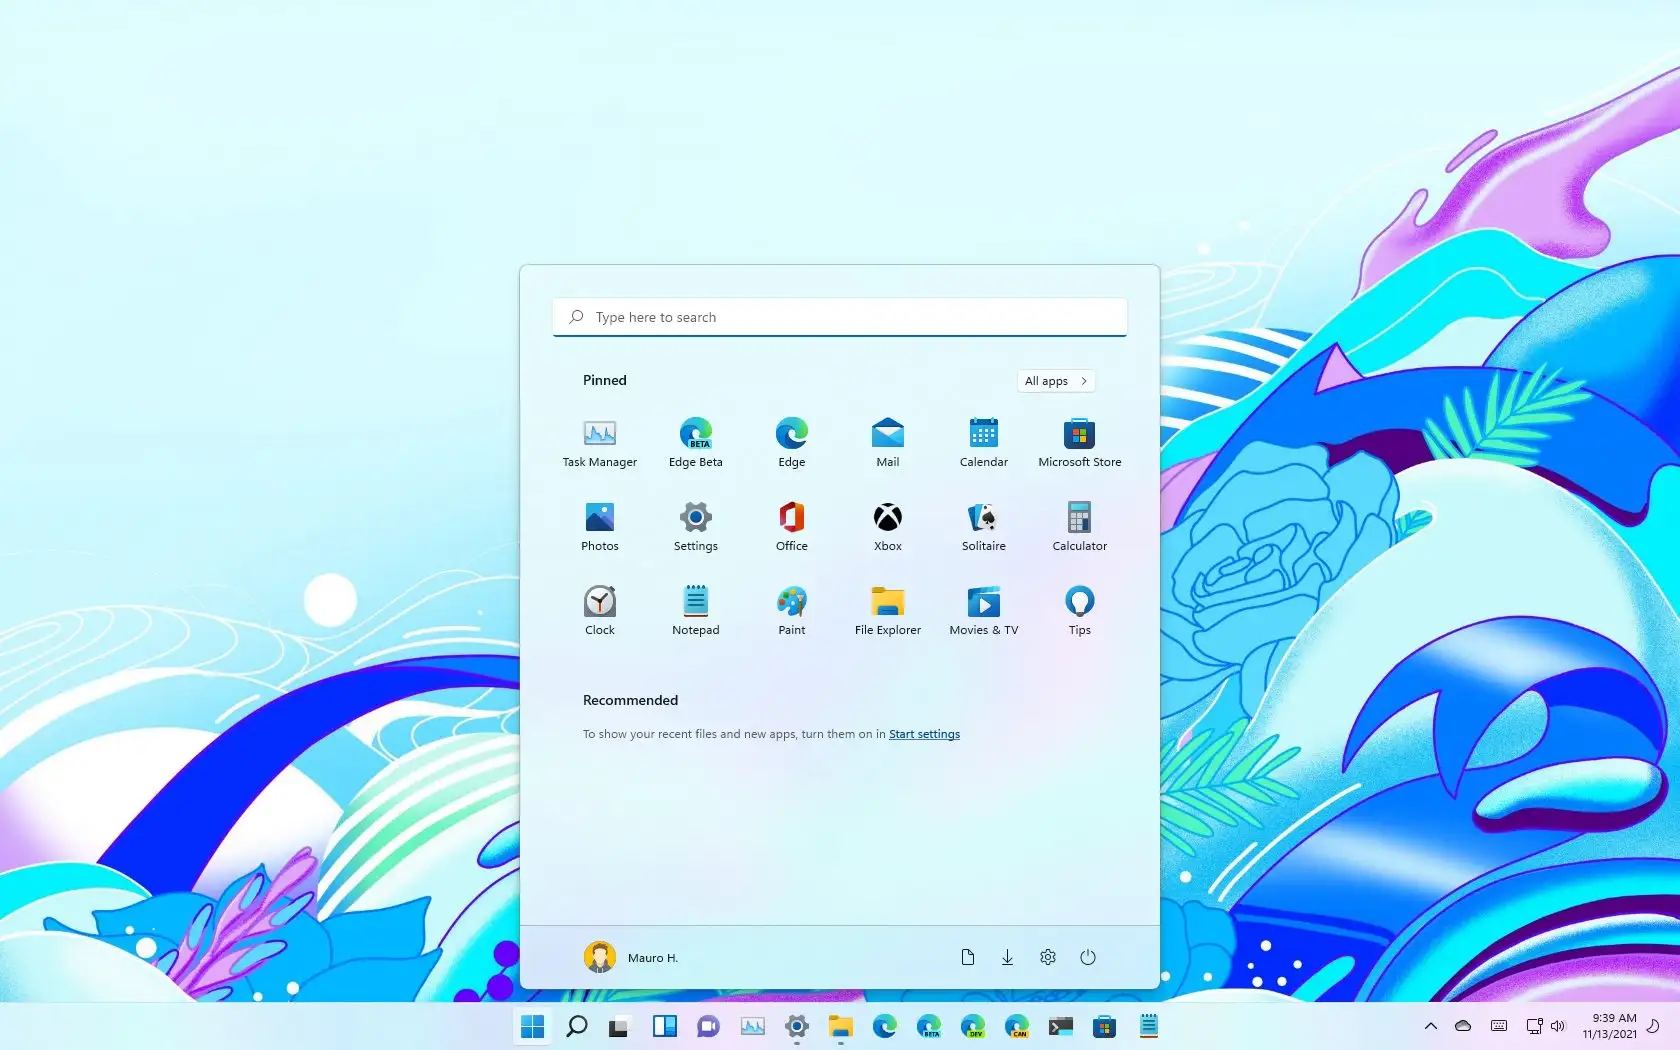Launch the Movies & TV app
Screen dimensions: 1680x1050
click(x=983, y=612)
